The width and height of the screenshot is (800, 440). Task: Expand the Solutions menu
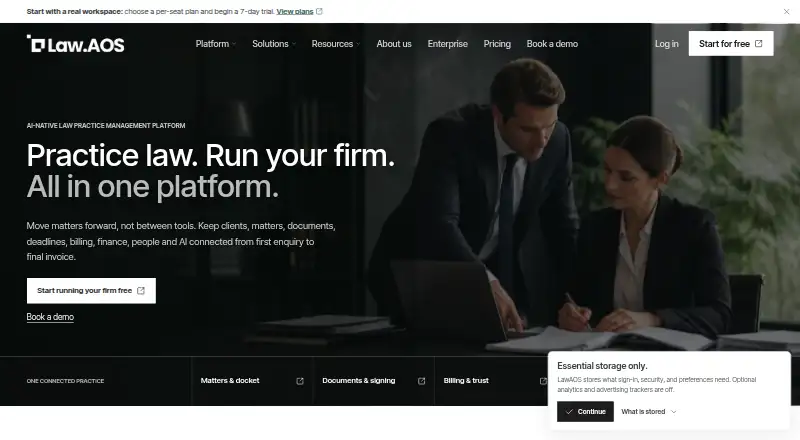[274, 44]
